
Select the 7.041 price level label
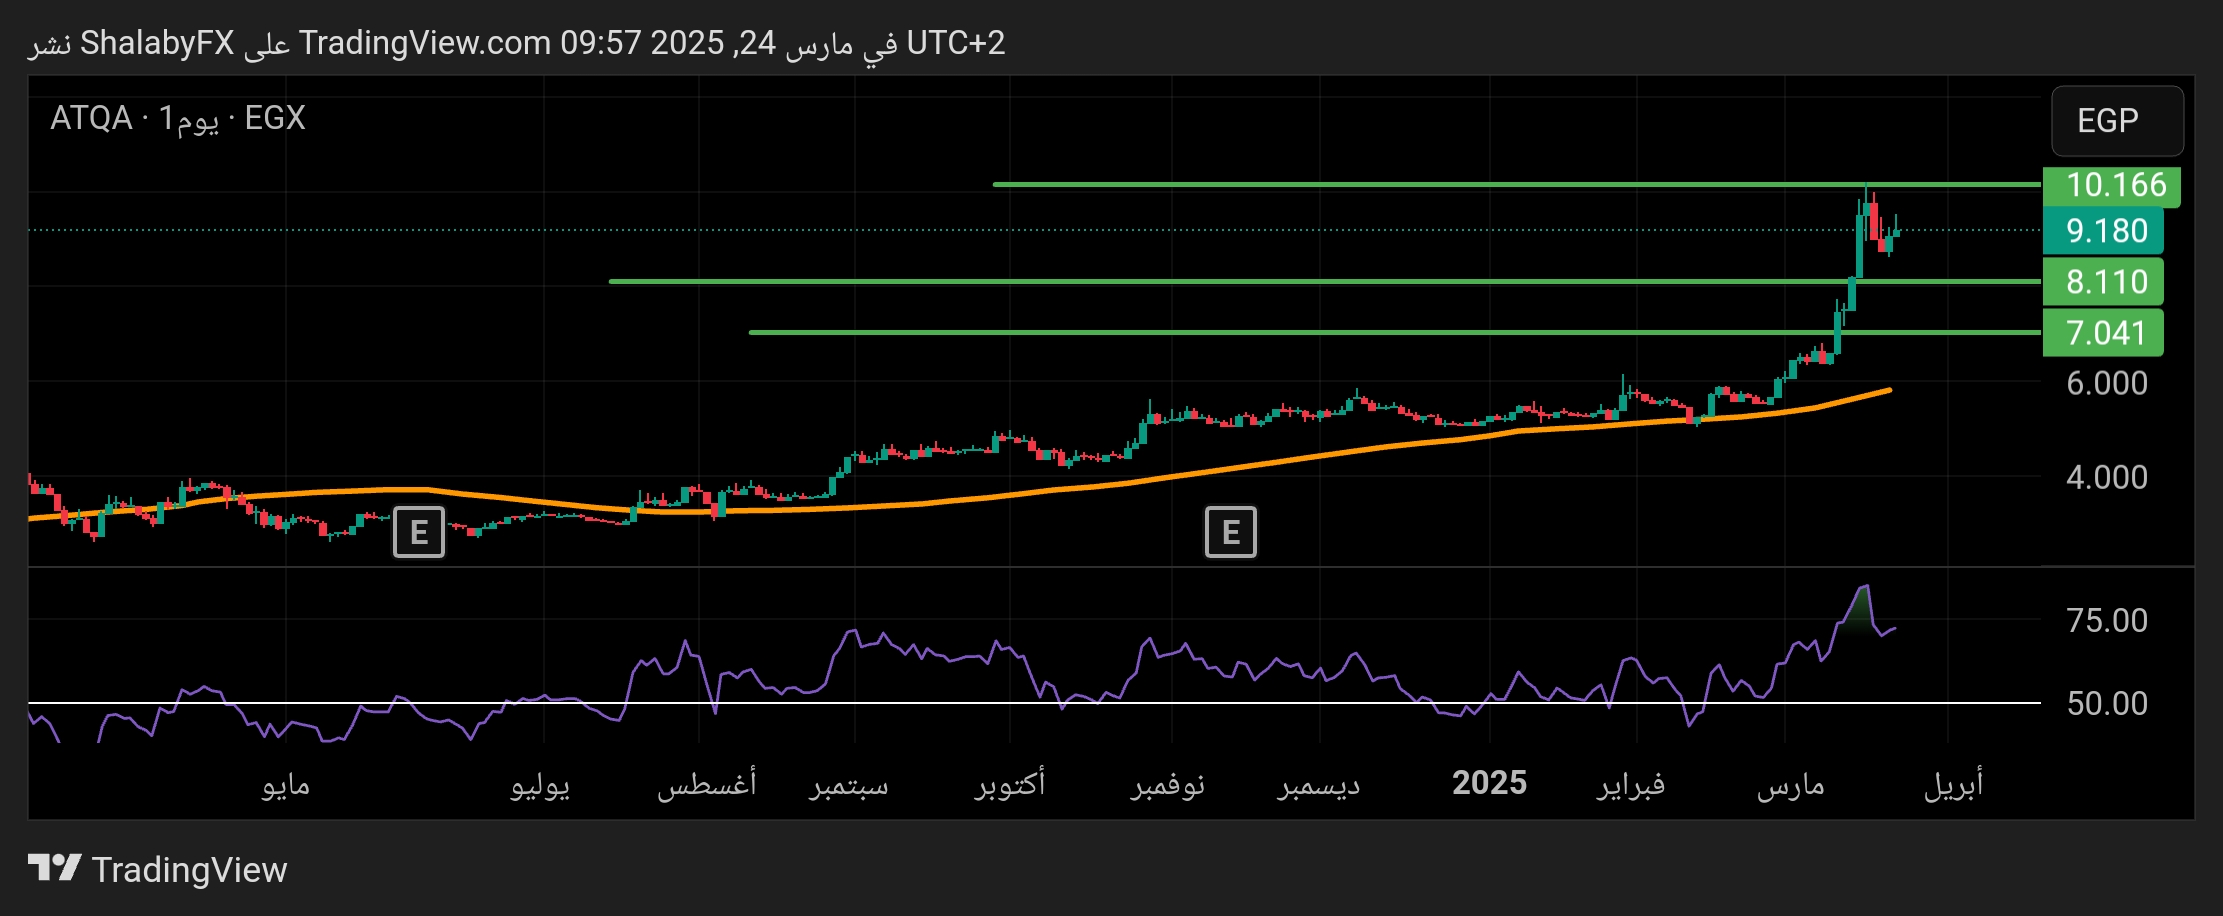click(x=2102, y=333)
